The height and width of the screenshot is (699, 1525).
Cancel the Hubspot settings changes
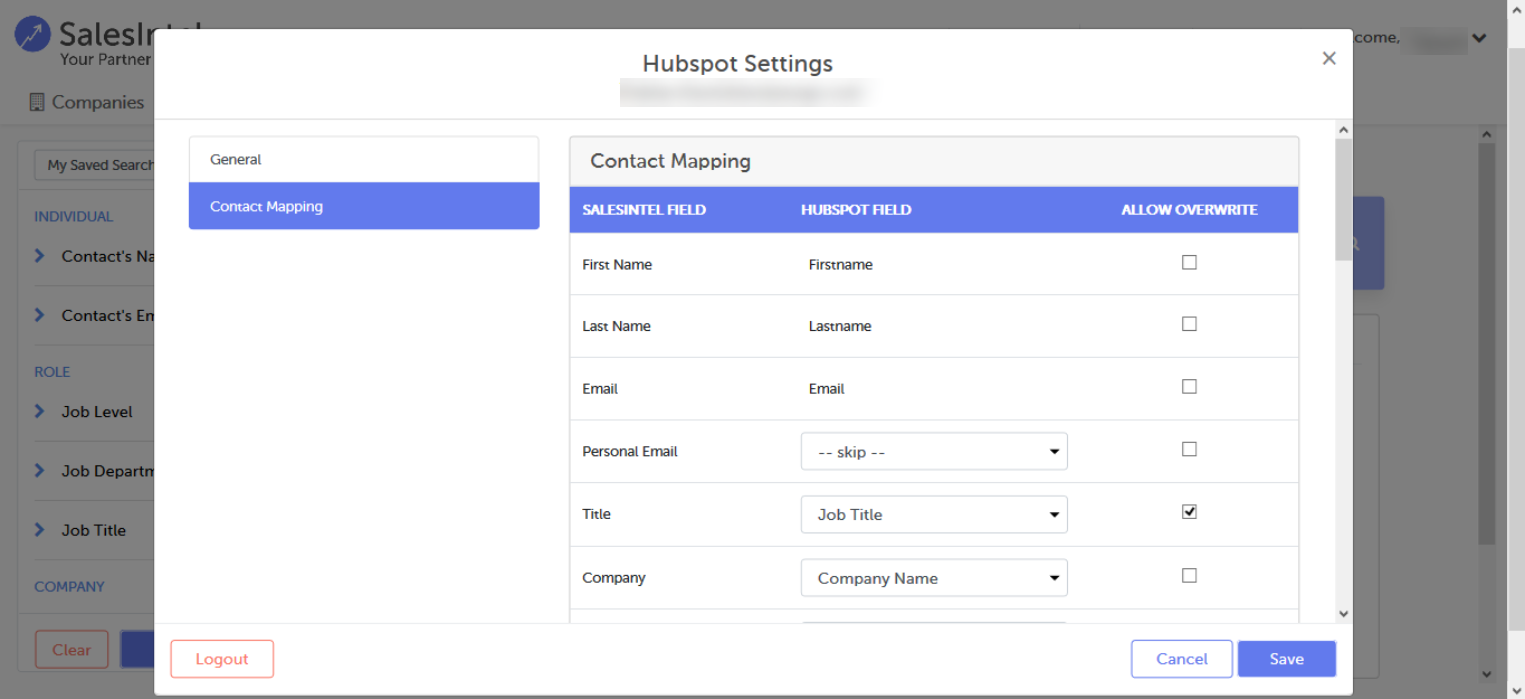pos(1182,659)
